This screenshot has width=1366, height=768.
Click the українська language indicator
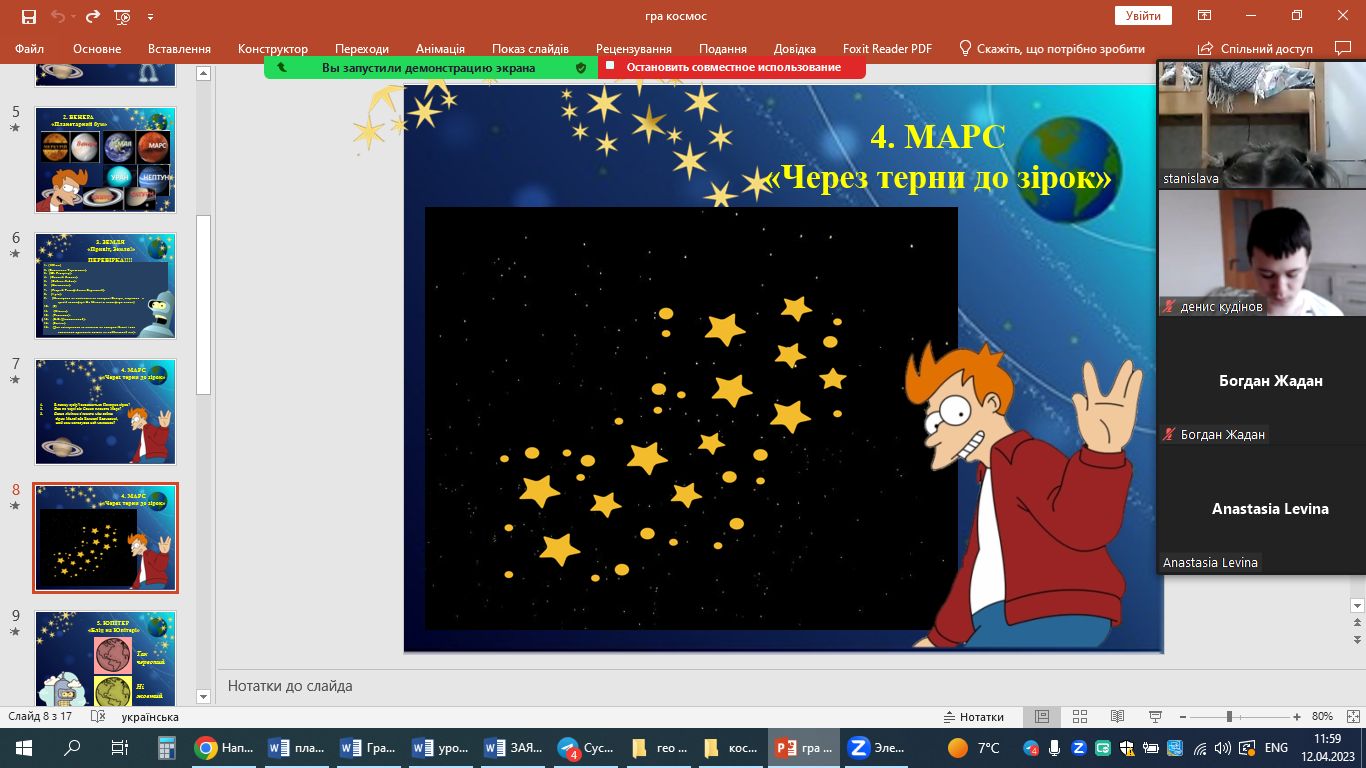(150, 717)
